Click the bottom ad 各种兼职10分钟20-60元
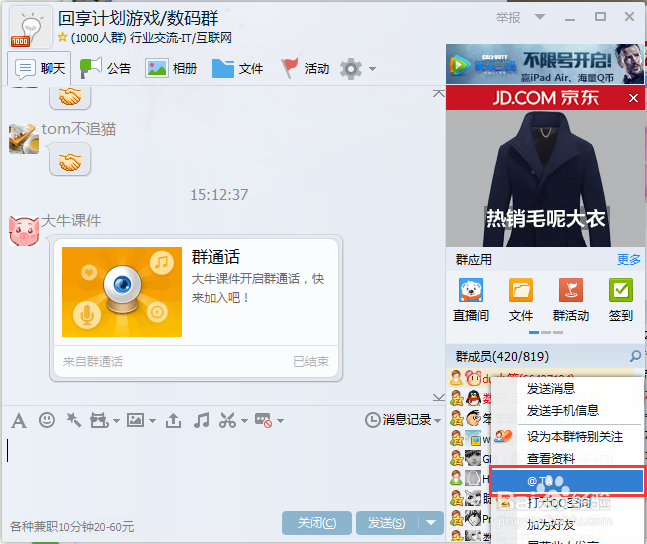Screen dimensions: 647x544 pyautogui.click(x=72, y=527)
